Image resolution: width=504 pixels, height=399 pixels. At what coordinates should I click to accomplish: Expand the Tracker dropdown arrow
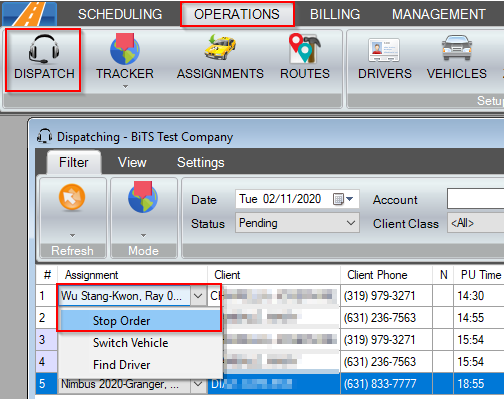(x=125, y=87)
